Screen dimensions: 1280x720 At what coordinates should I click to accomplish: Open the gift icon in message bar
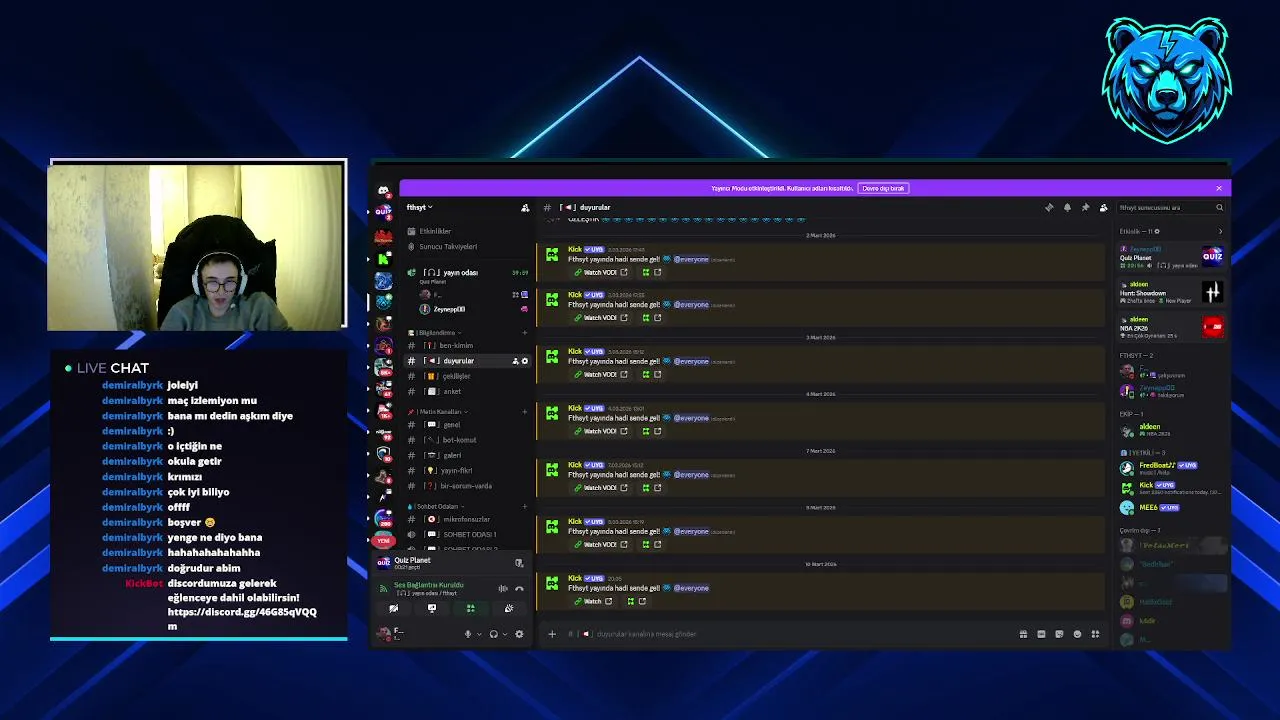click(1023, 634)
